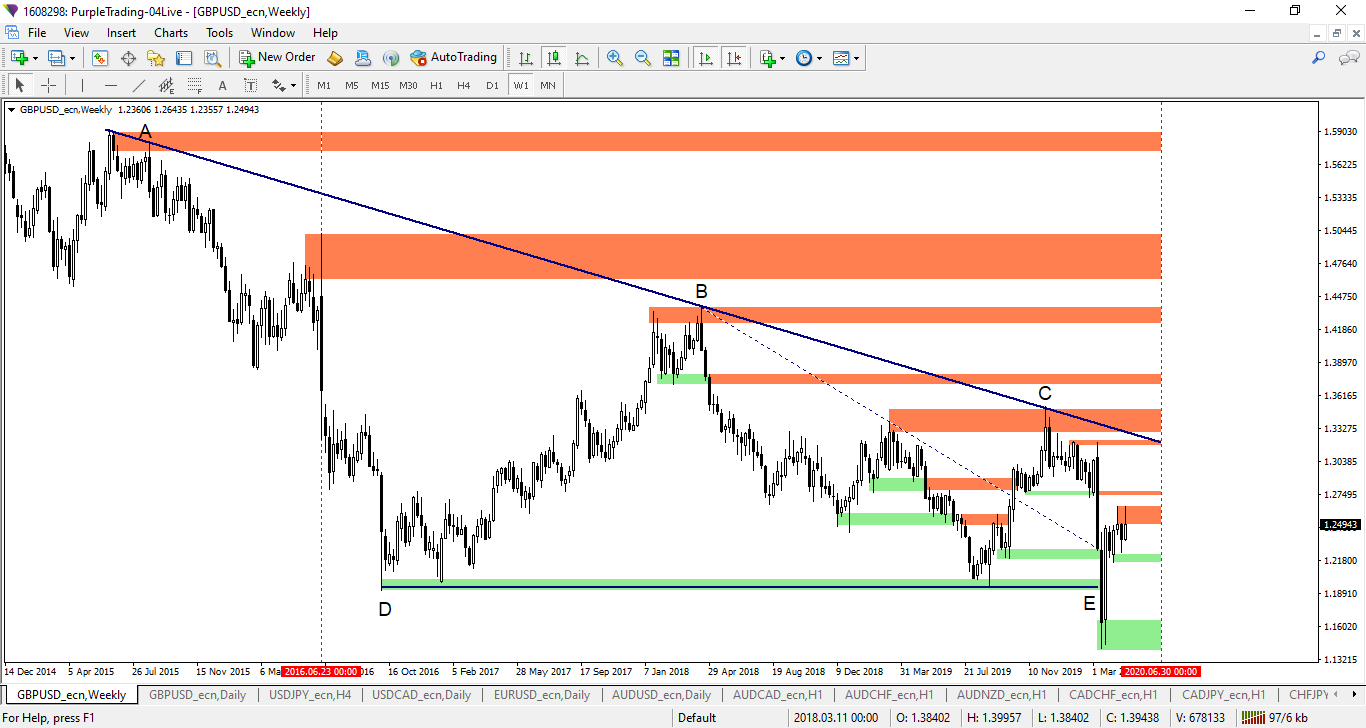This screenshot has height=728, width=1366.
Task: Click the New Order button
Action: coord(277,58)
